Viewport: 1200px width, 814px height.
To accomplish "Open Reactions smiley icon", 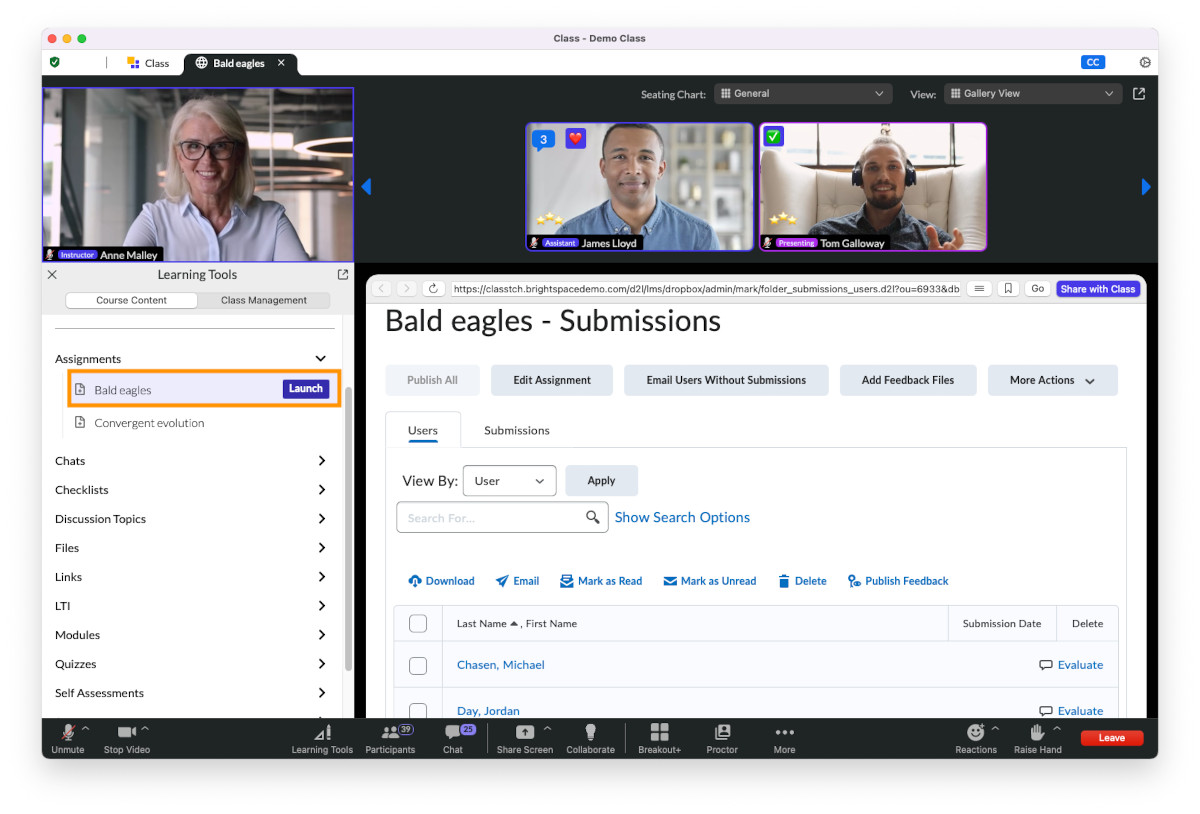I will point(975,733).
